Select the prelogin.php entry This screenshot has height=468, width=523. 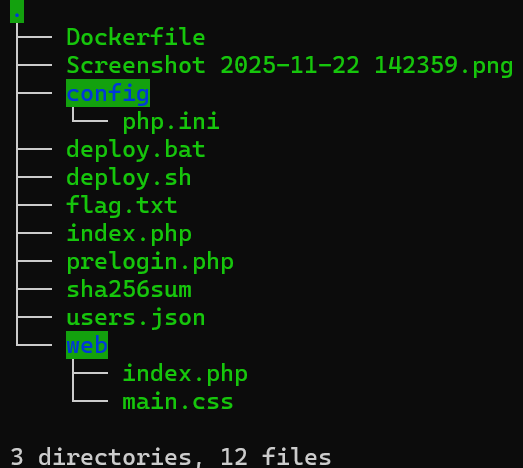point(150,262)
